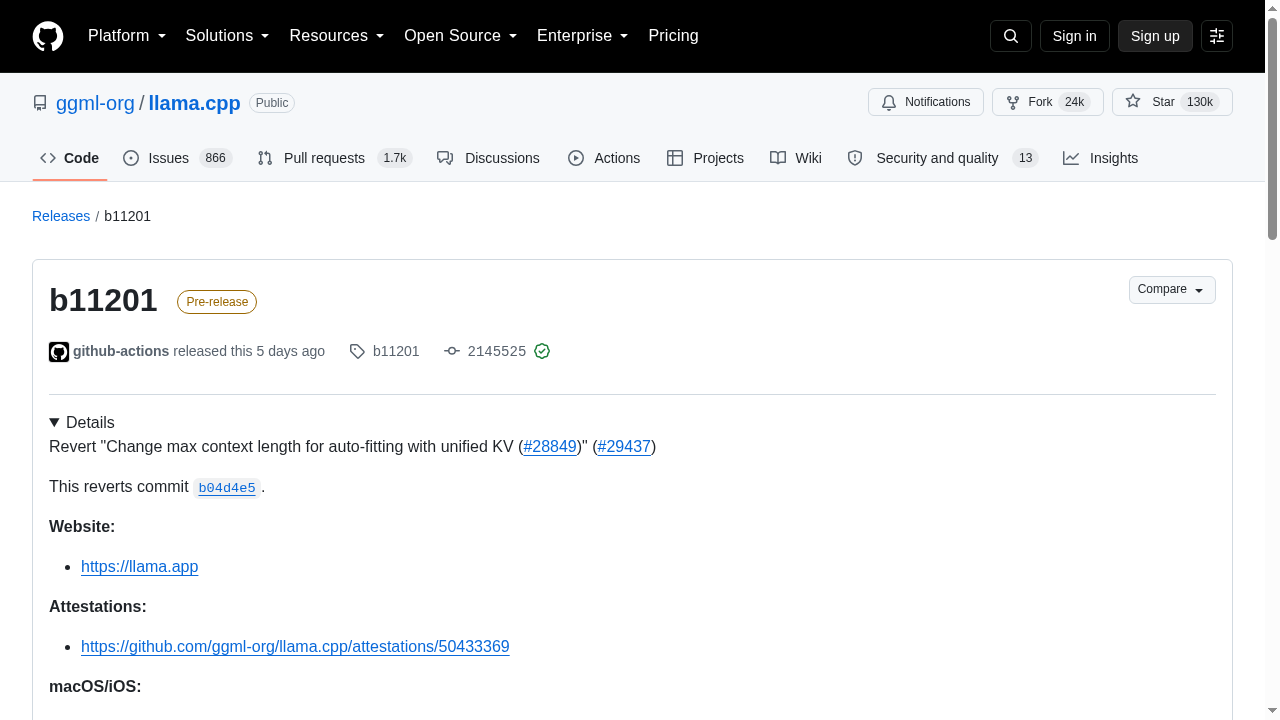
Task: Click the github-actions avatar
Action: tap(59, 352)
